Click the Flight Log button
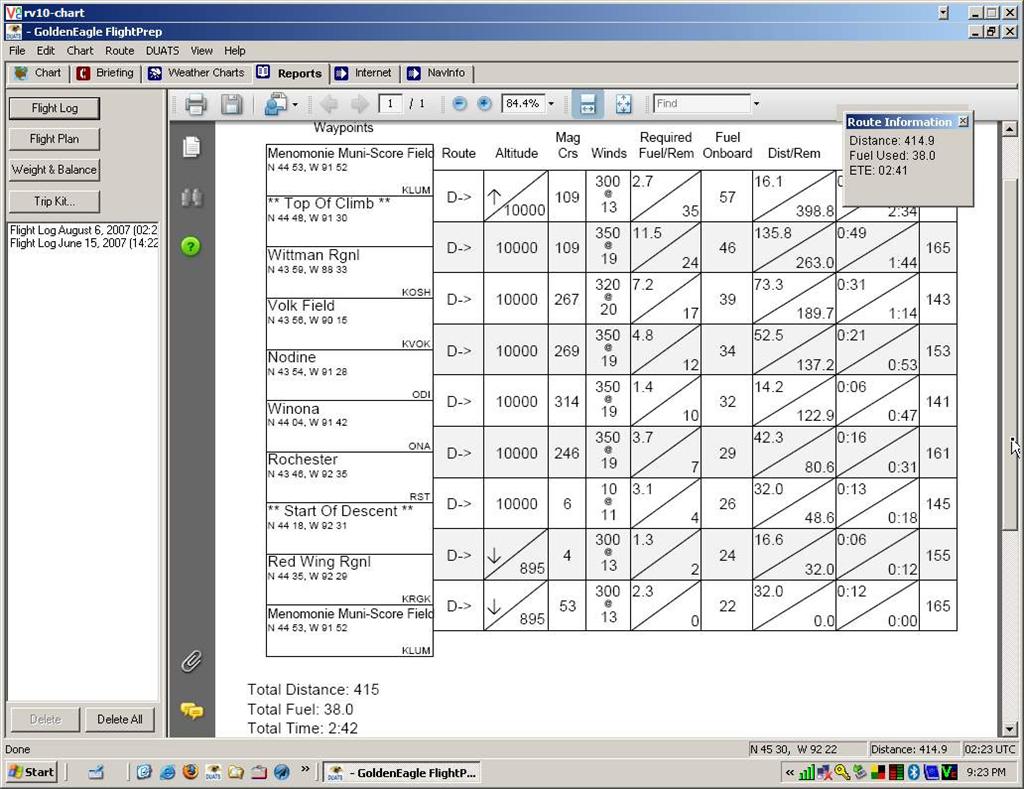 pos(54,108)
